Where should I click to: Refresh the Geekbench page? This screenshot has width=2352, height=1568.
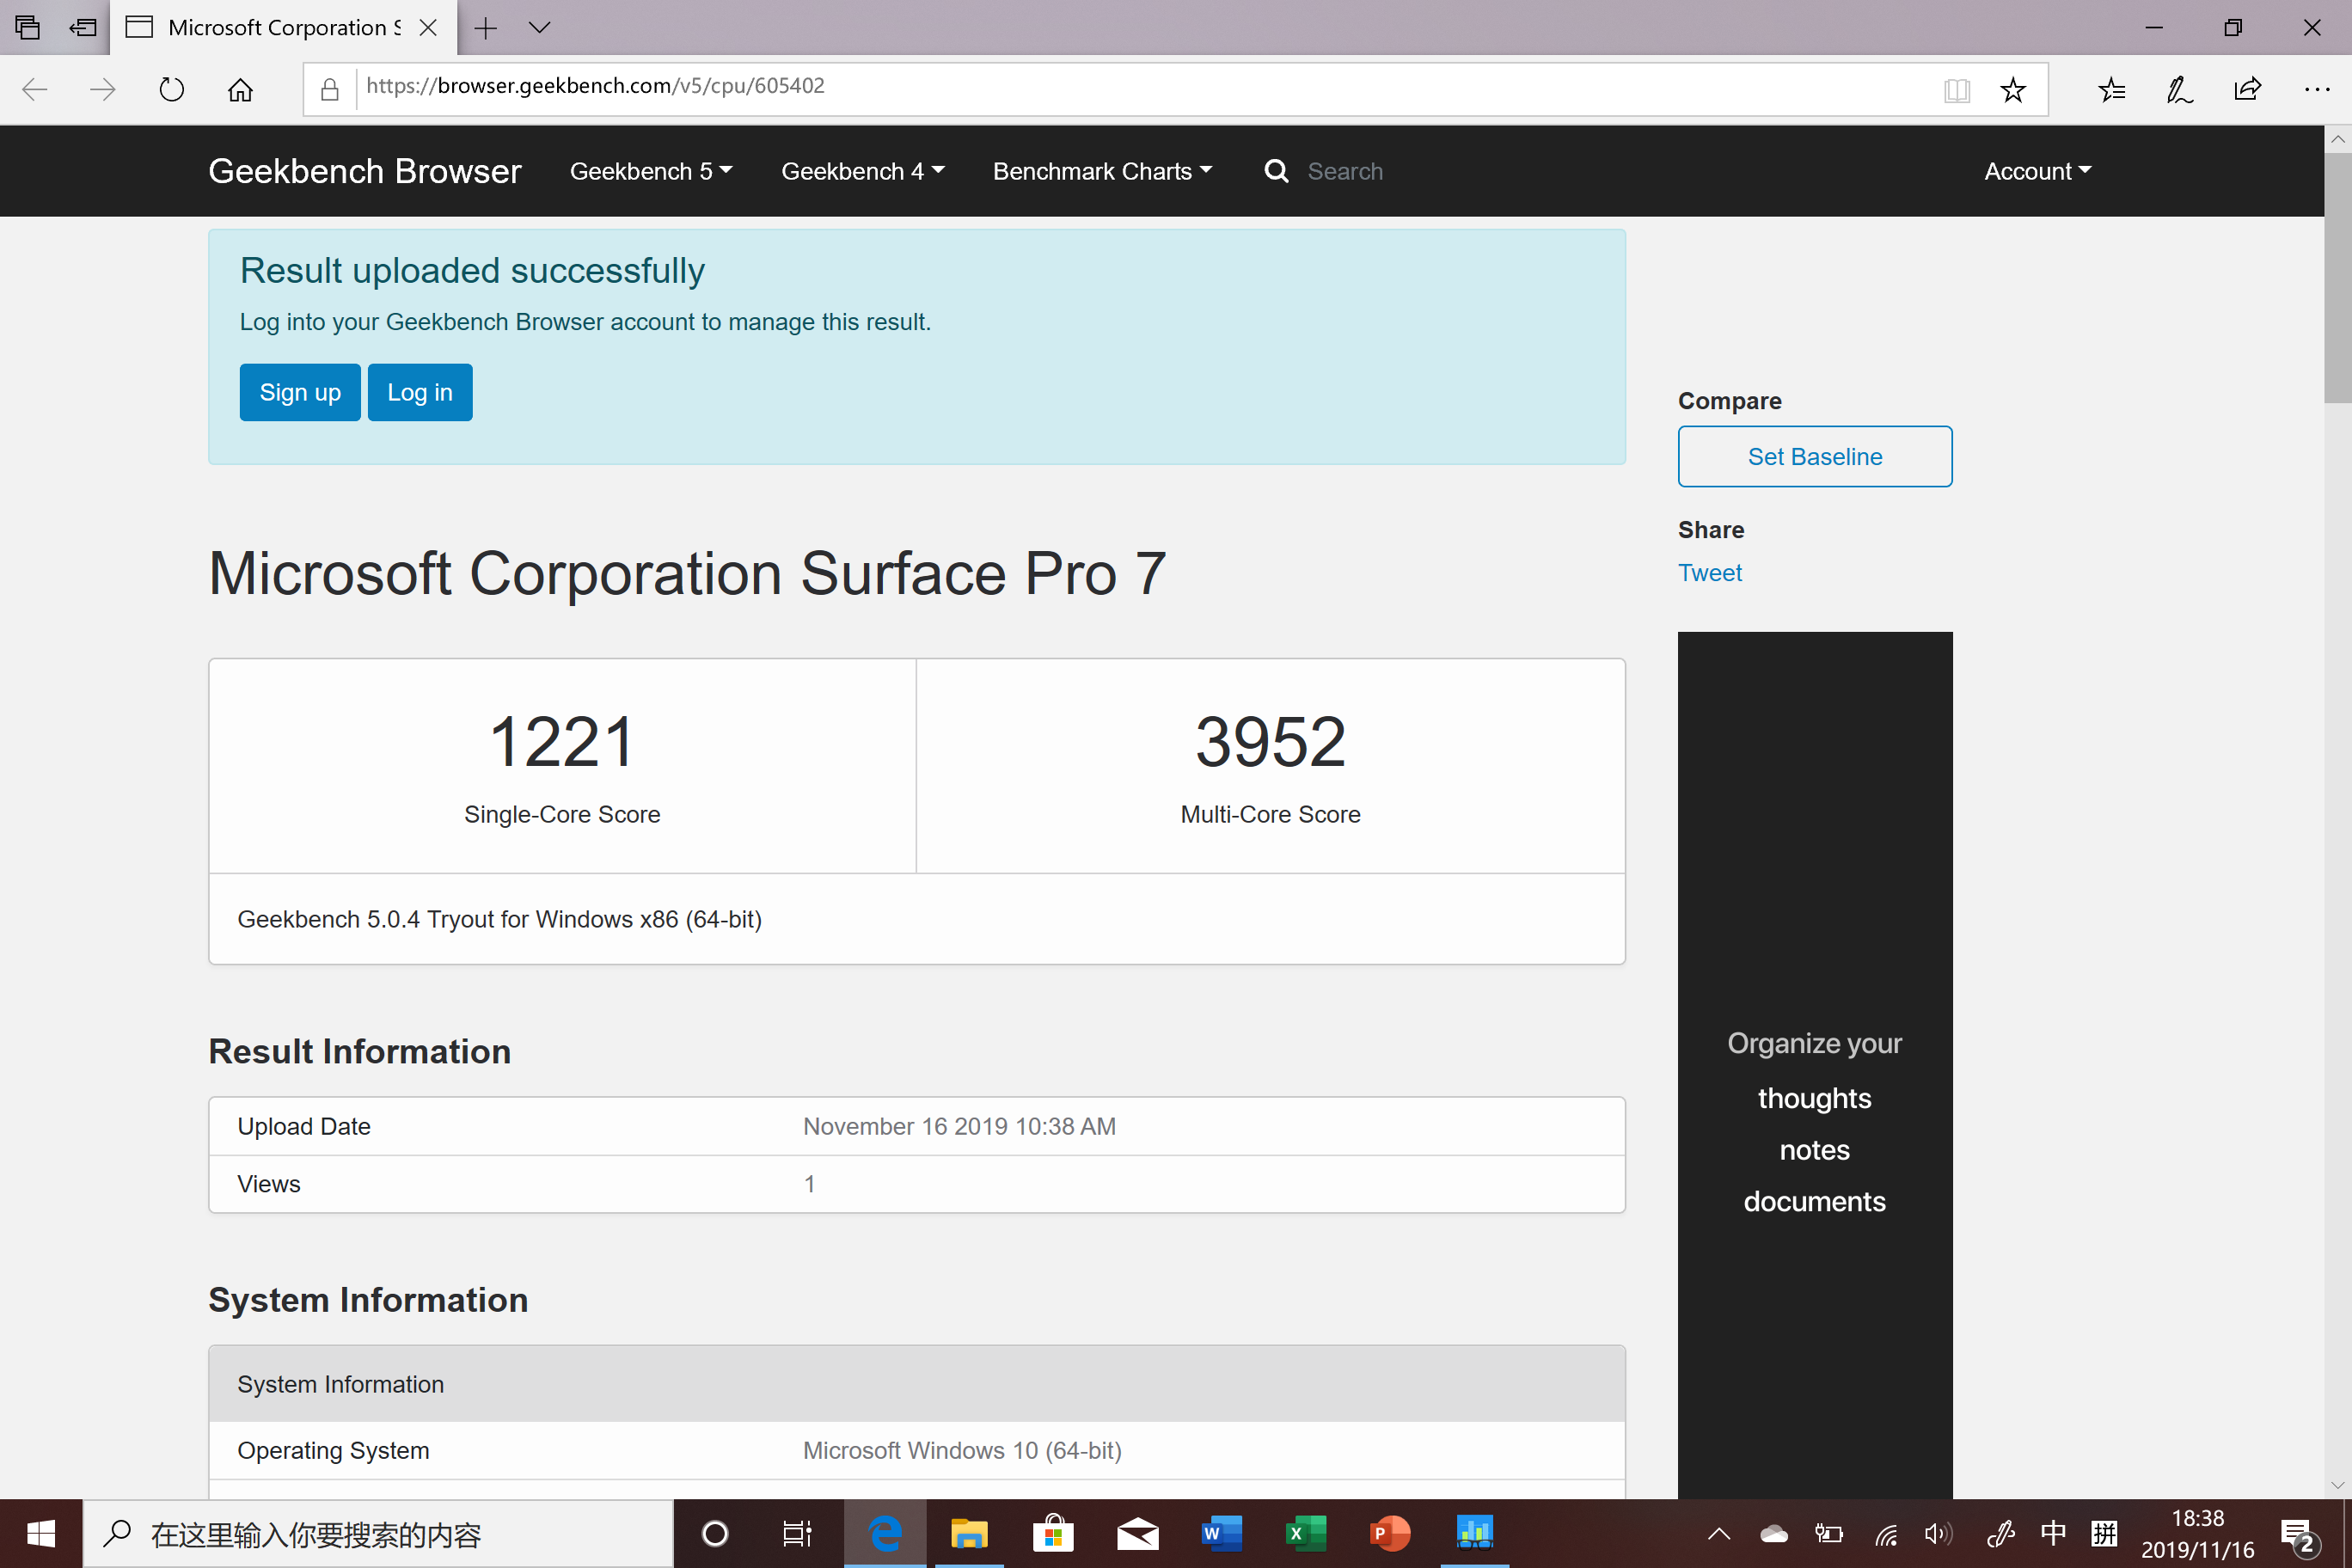pos(171,90)
